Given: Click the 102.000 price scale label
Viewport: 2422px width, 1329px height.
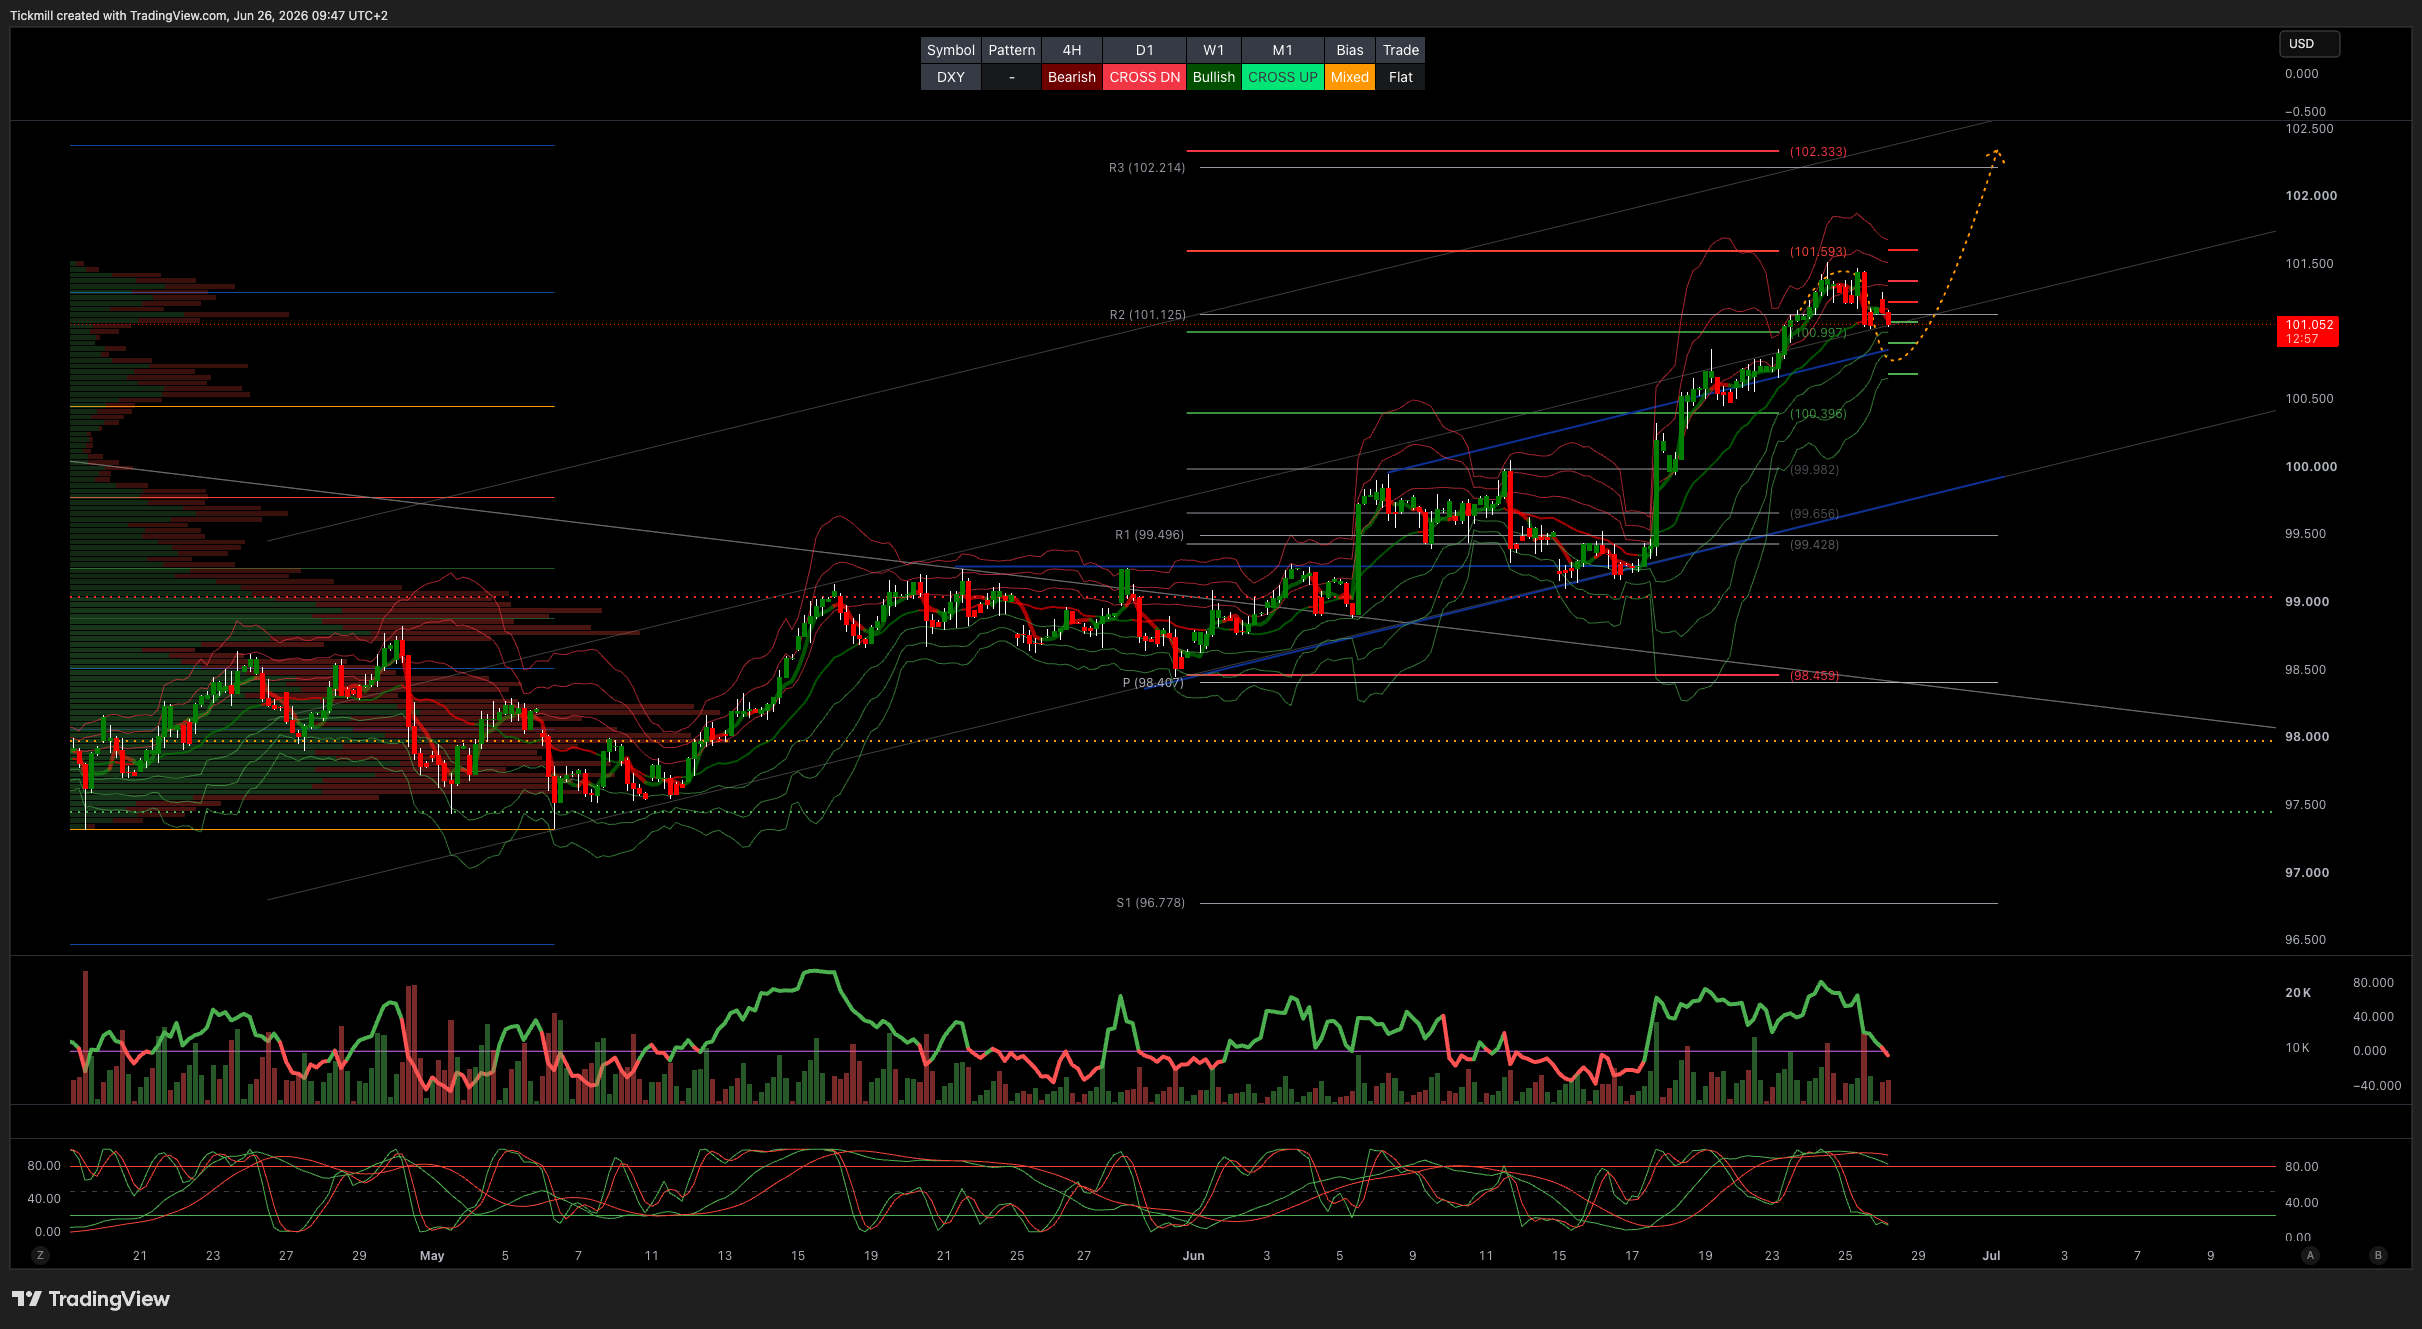Looking at the screenshot, I should click(2311, 196).
